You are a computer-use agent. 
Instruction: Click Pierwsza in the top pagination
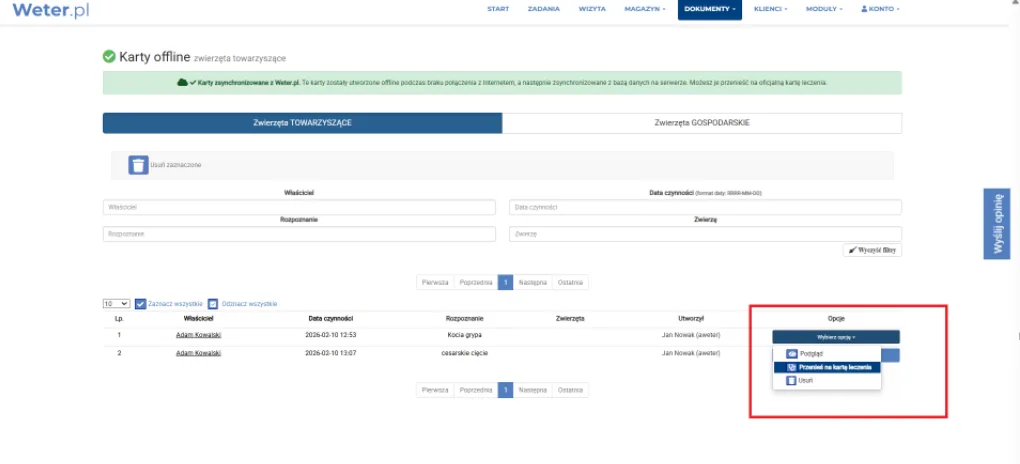(x=435, y=282)
